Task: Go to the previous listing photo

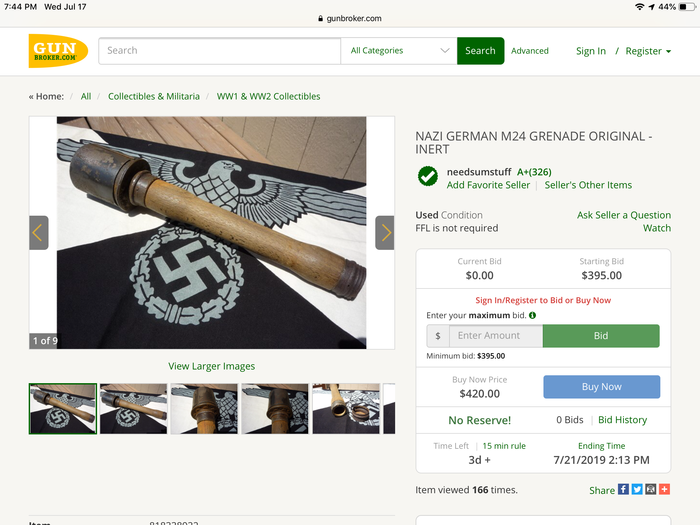Action: point(38,233)
